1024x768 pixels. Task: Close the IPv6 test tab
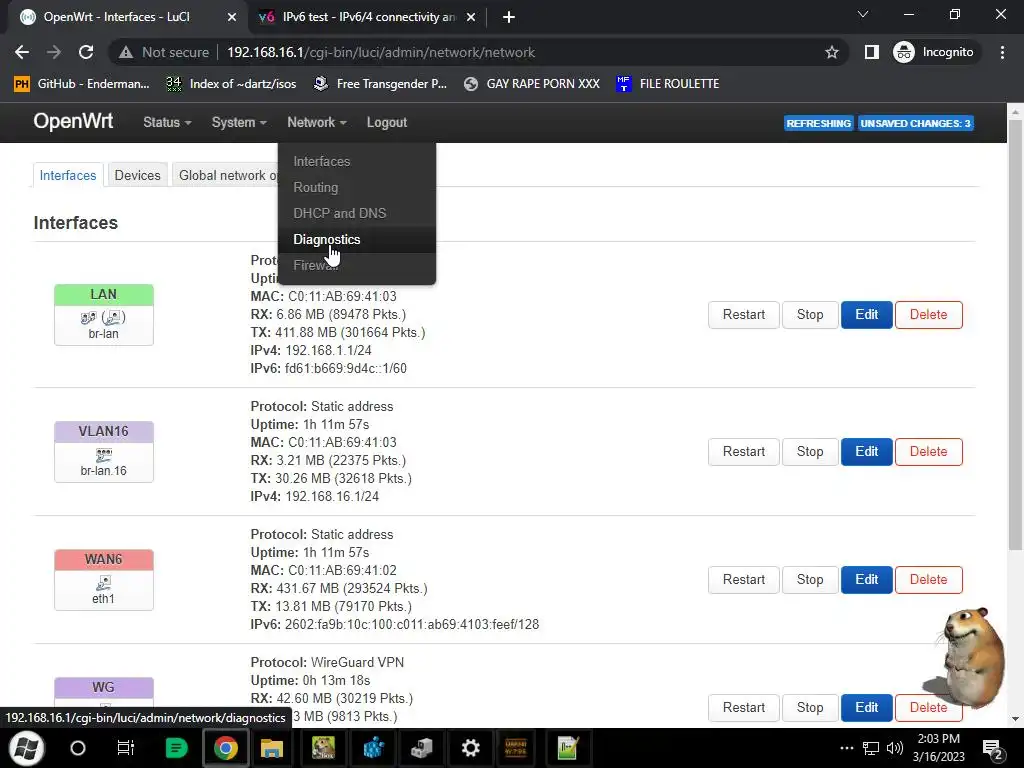[x=471, y=17]
